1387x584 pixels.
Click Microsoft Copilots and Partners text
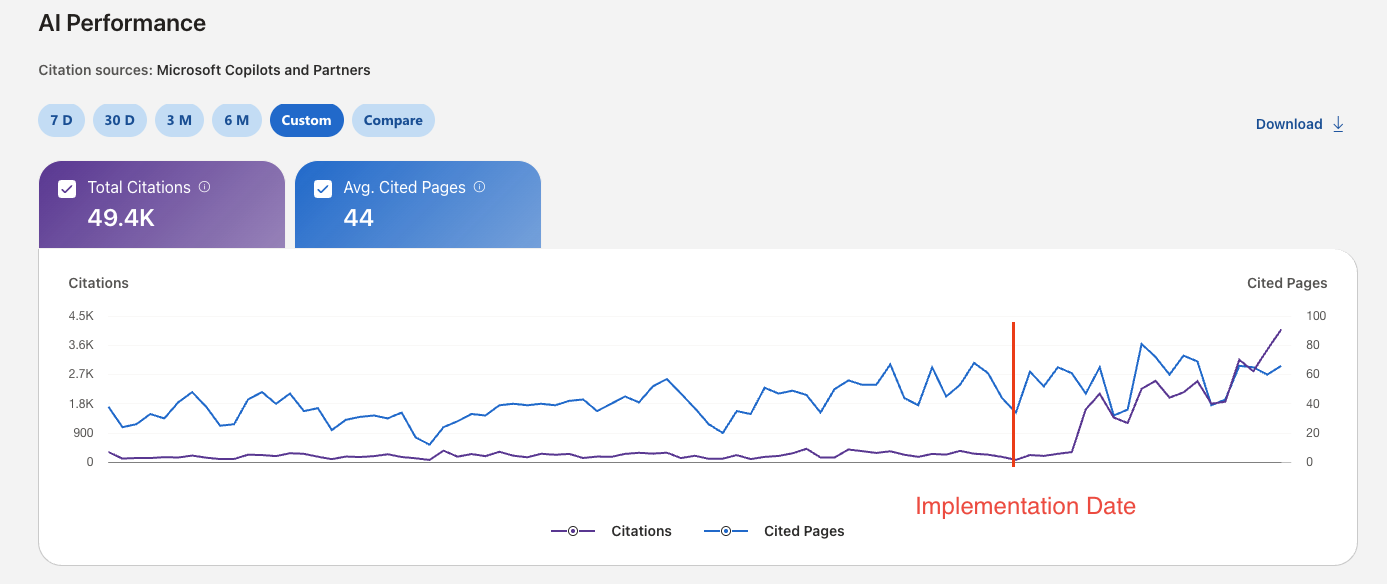tap(264, 70)
